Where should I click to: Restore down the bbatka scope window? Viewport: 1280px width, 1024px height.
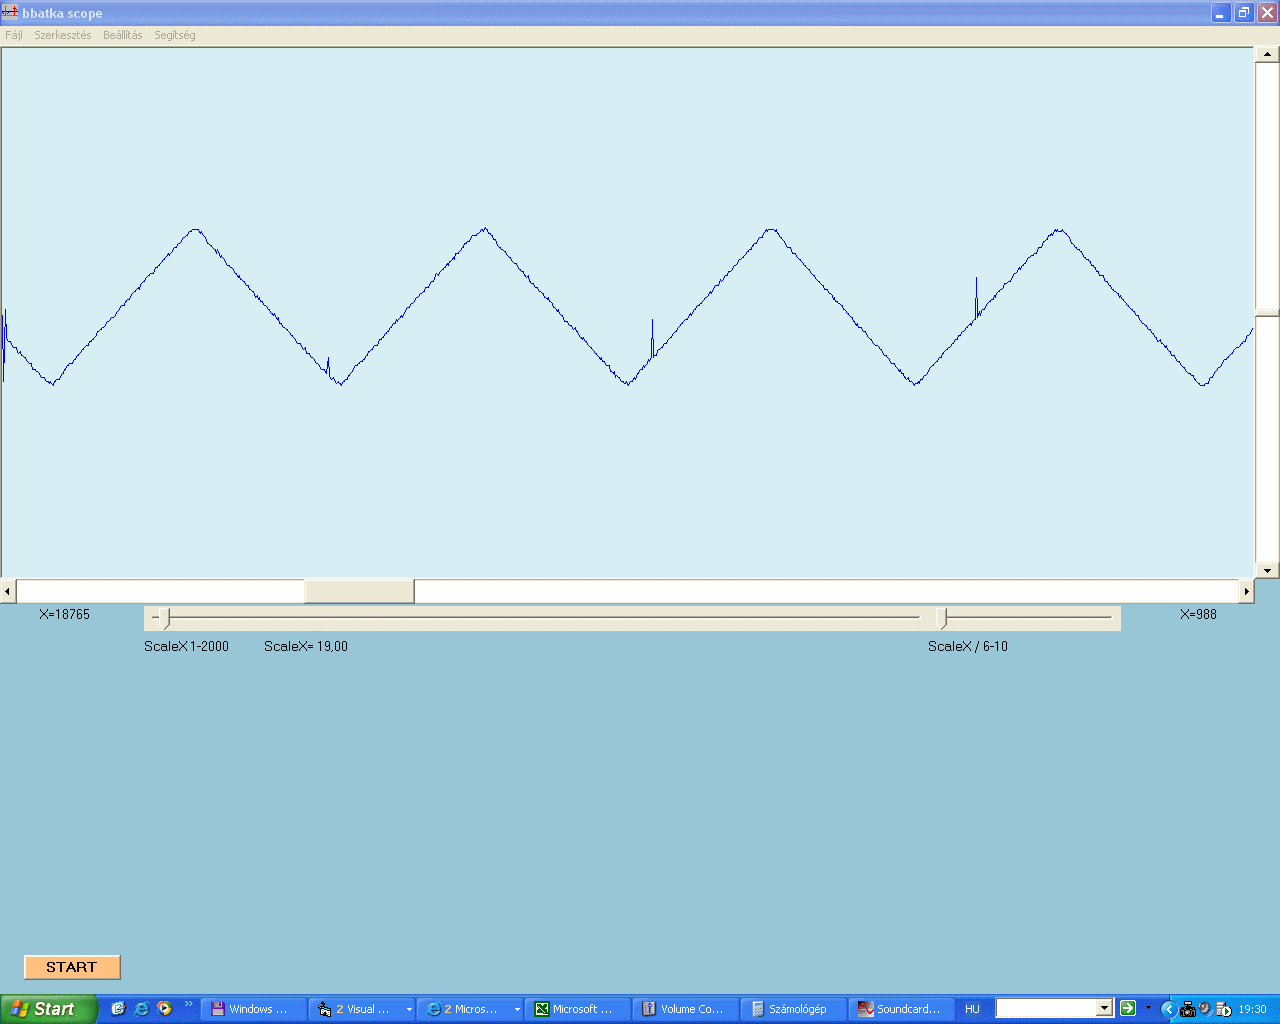coord(1244,13)
